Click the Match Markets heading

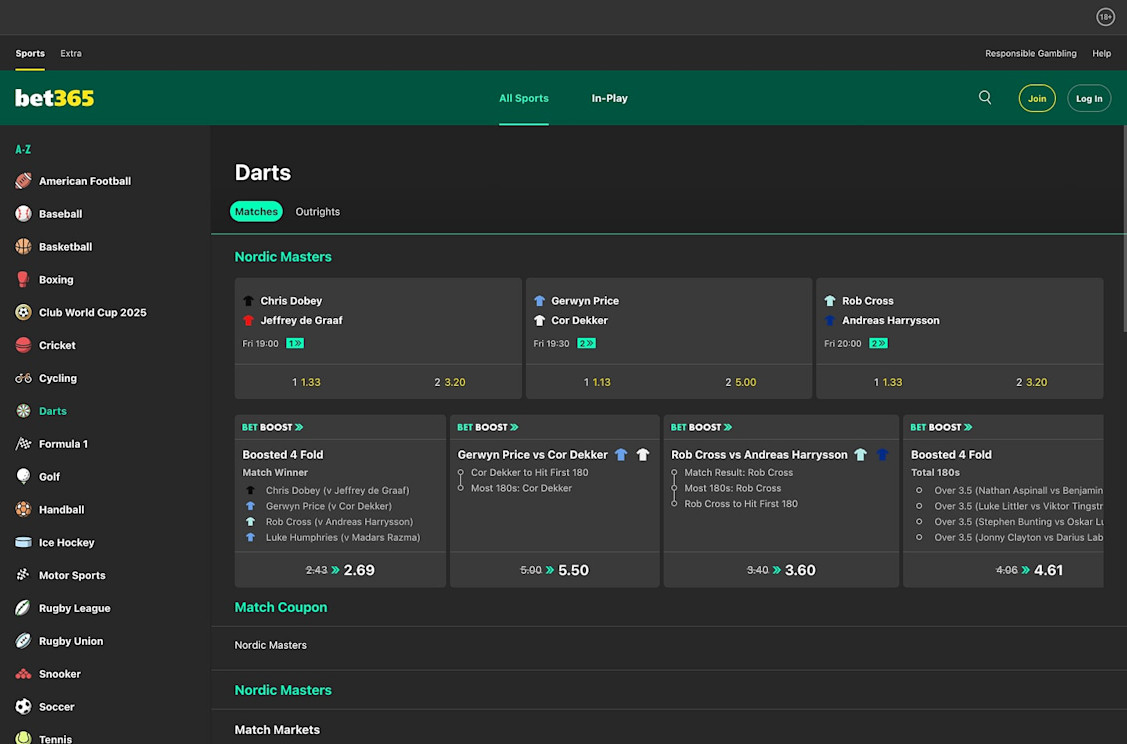click(x=277, y=730)
